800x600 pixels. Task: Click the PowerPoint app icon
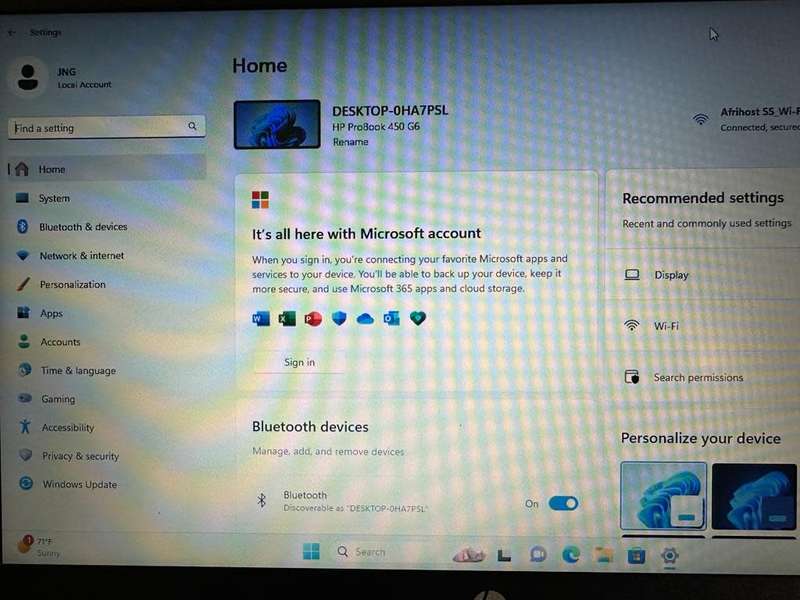click(313, 319)
